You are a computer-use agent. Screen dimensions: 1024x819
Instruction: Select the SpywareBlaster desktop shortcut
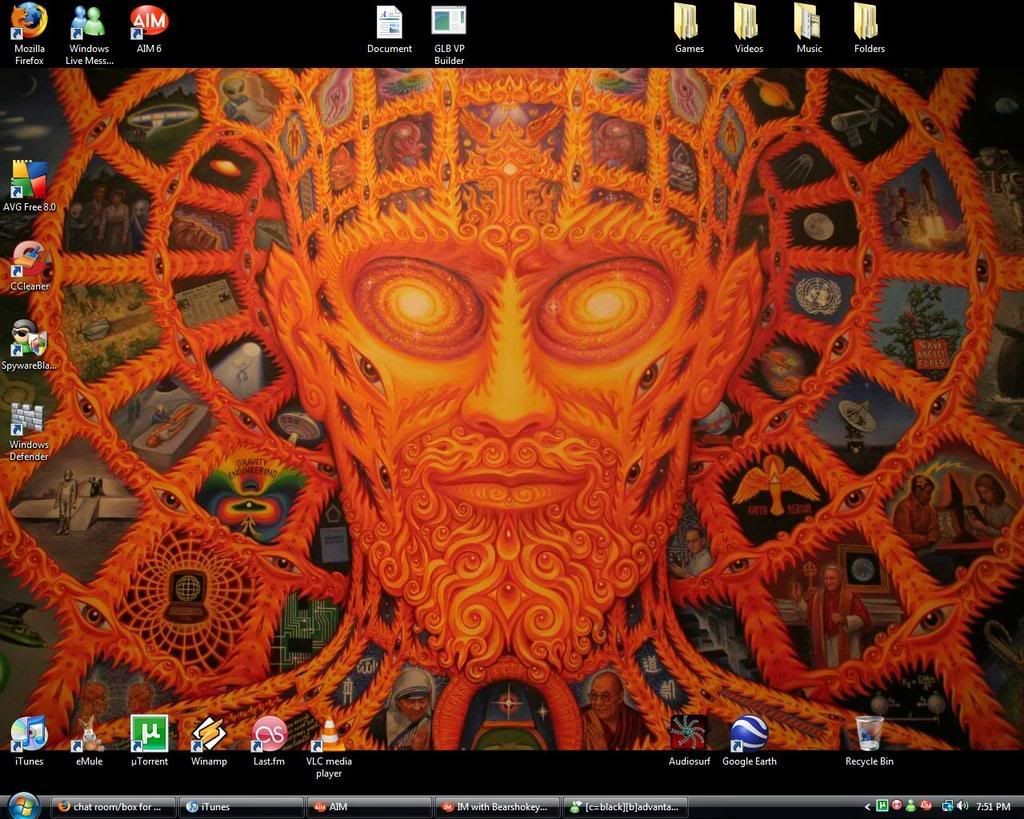point(29,345)
